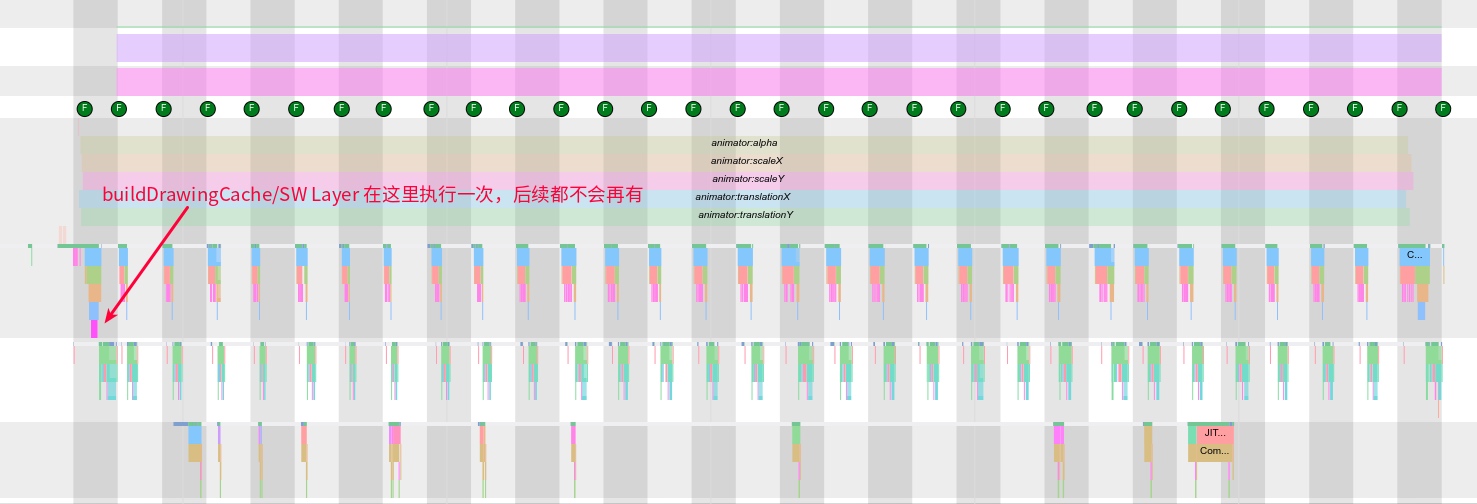Select the animator:translationX slice
Screen dimensions: 1477x504
click(744, 197)
